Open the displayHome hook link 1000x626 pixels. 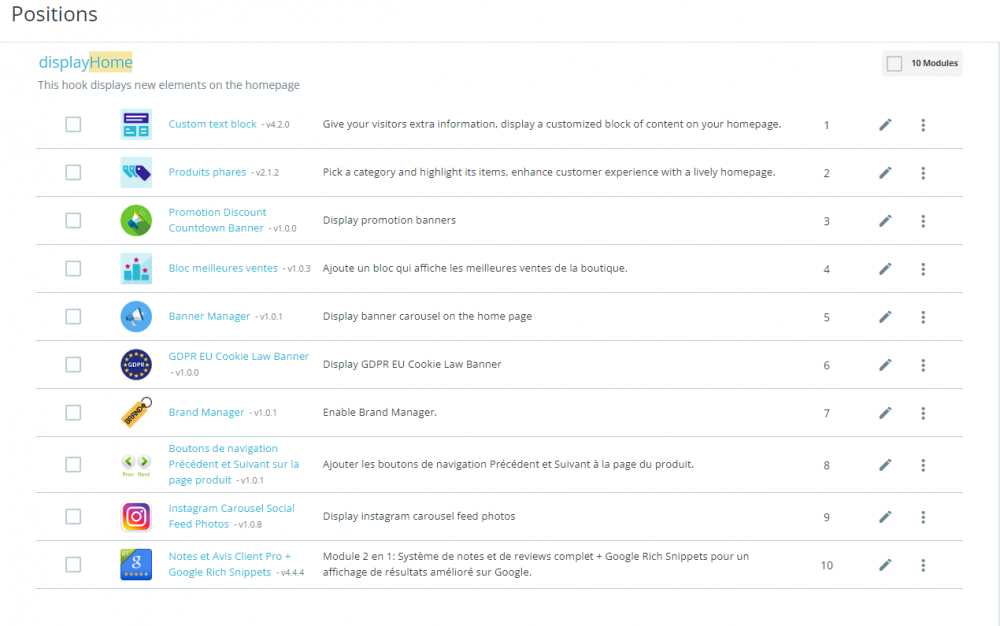pyautogui.click(x=85, y=62)
